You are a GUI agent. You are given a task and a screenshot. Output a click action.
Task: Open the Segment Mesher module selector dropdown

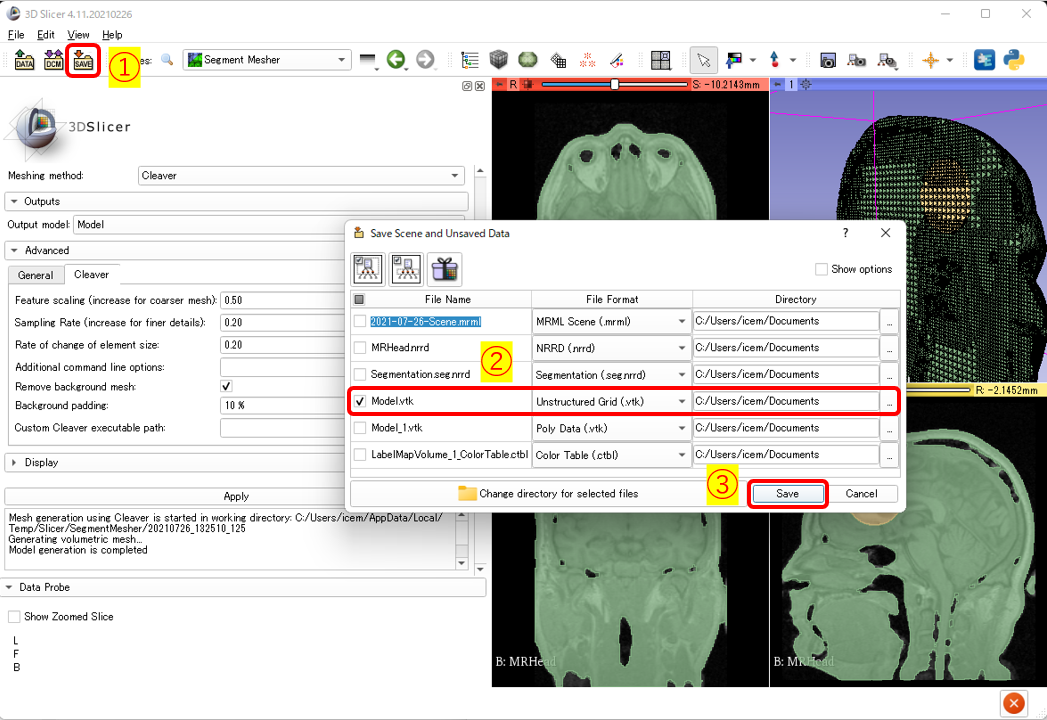pyautogui.click(x=266, y=60)
